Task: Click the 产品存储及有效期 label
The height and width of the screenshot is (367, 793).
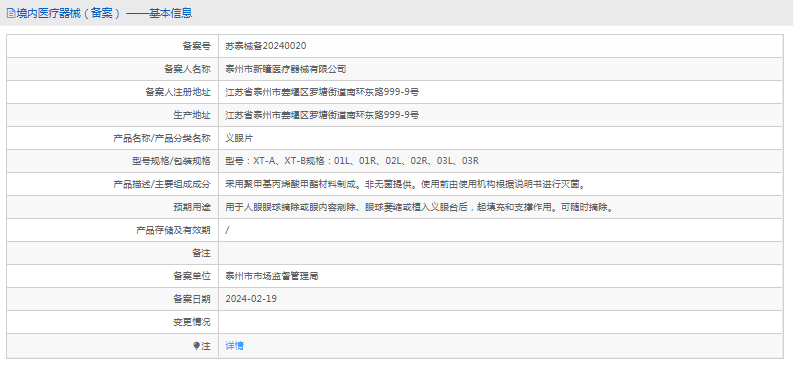Action: click(173, 230)
